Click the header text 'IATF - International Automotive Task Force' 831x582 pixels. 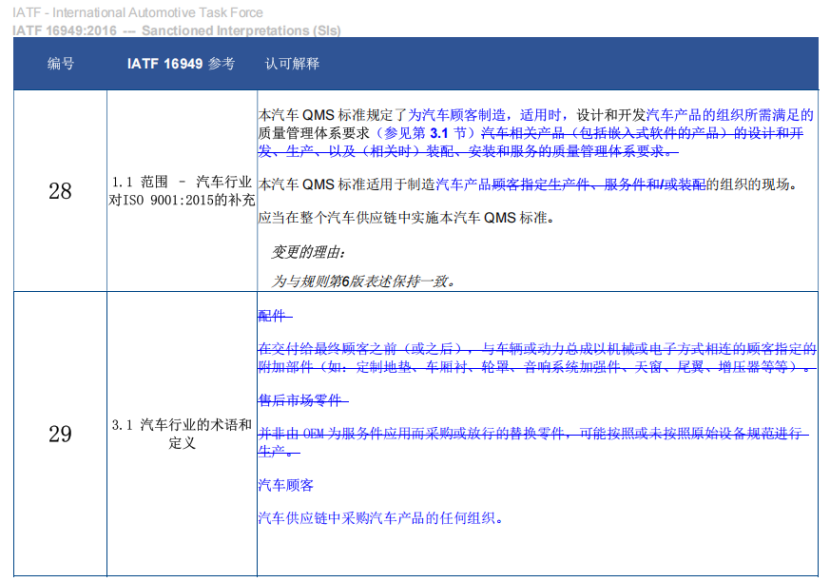tap(138, 12)
